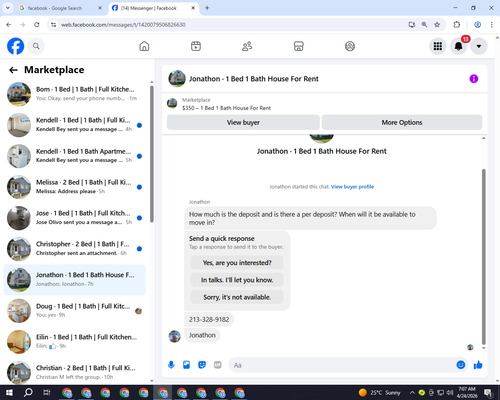Open the purple conversation info icon
The height and width of the screenshot is (400, 500).
pyautogui.click(x=474, y=79)
